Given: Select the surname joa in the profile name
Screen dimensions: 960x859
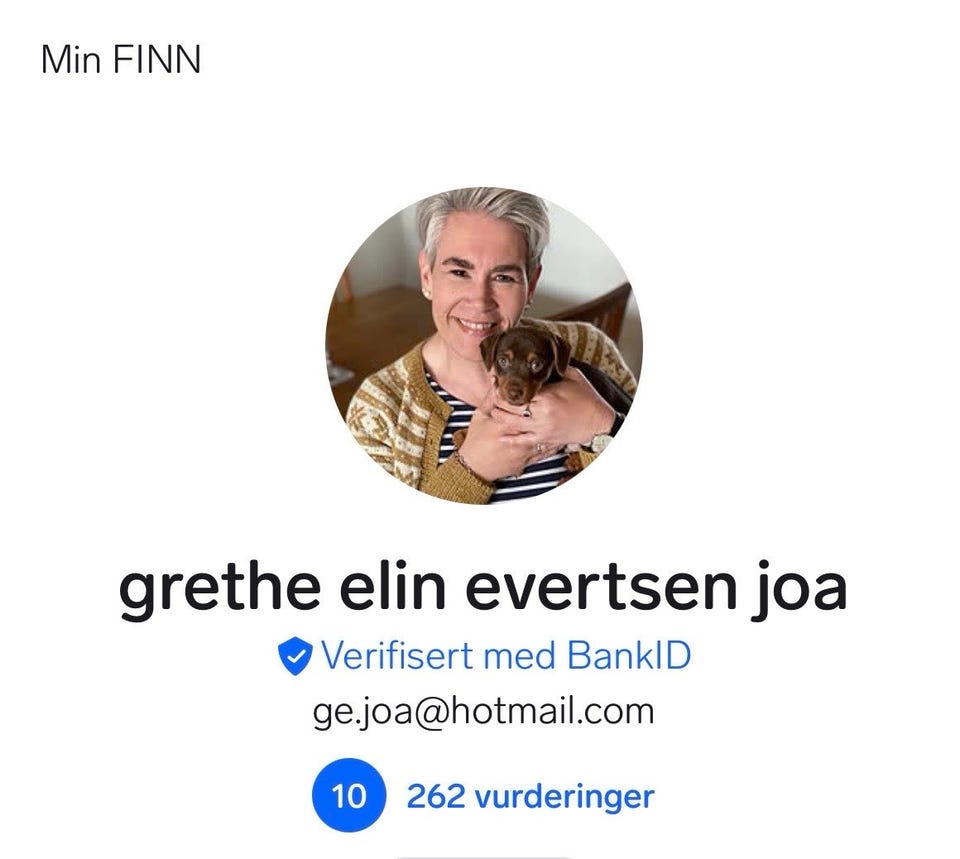Looking at the screenshot, I should tap(800, 588).
